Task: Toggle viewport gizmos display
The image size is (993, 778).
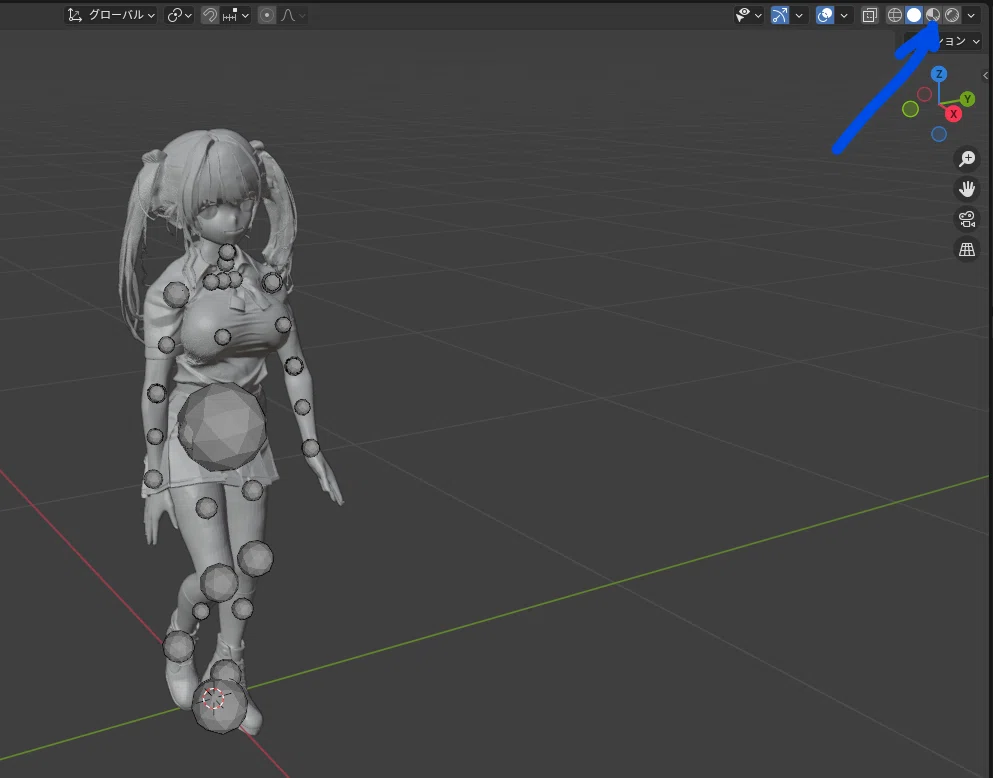Action: (780, 15)
